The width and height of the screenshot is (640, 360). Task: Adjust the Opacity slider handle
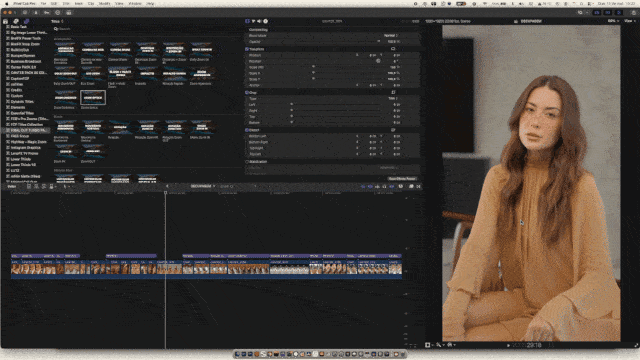pos(379,42)
